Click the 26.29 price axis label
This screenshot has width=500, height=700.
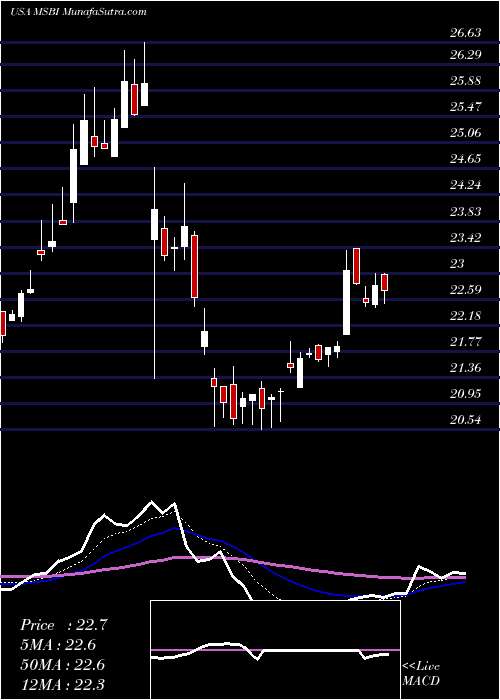466,55
